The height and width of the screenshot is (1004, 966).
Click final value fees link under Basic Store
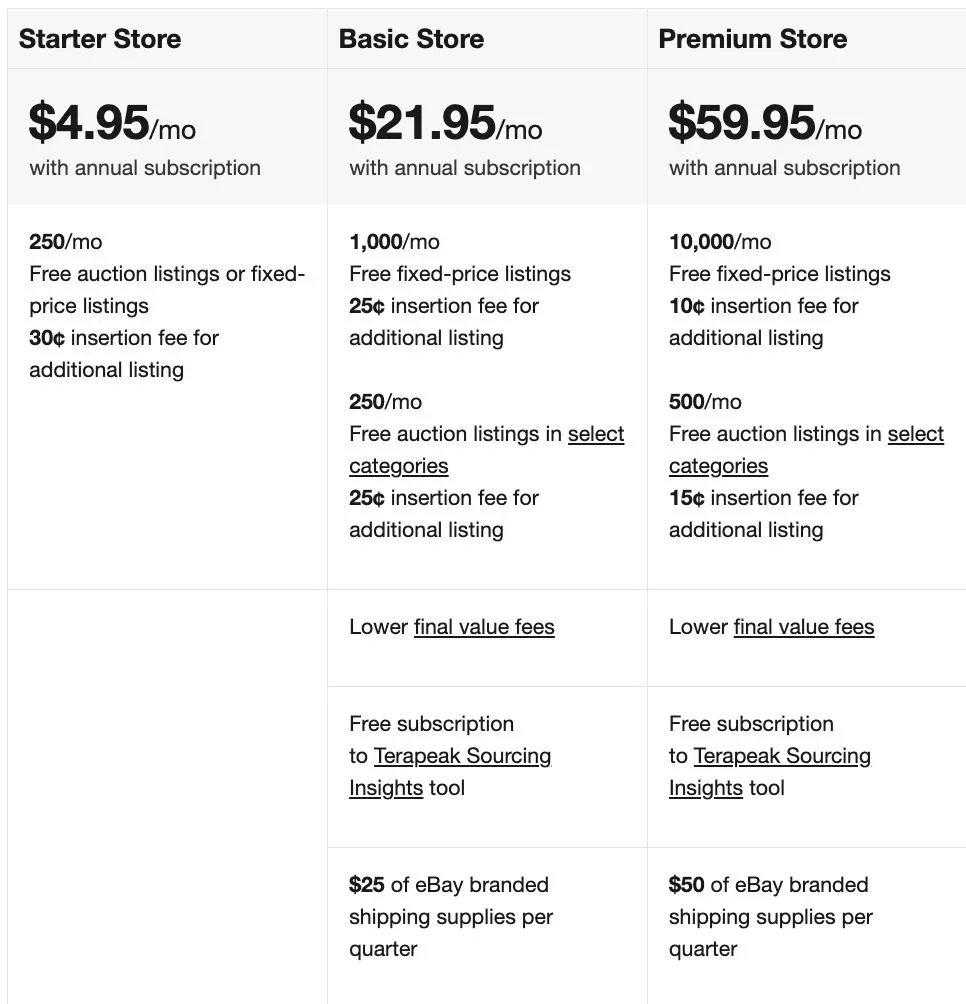[484, 627]
